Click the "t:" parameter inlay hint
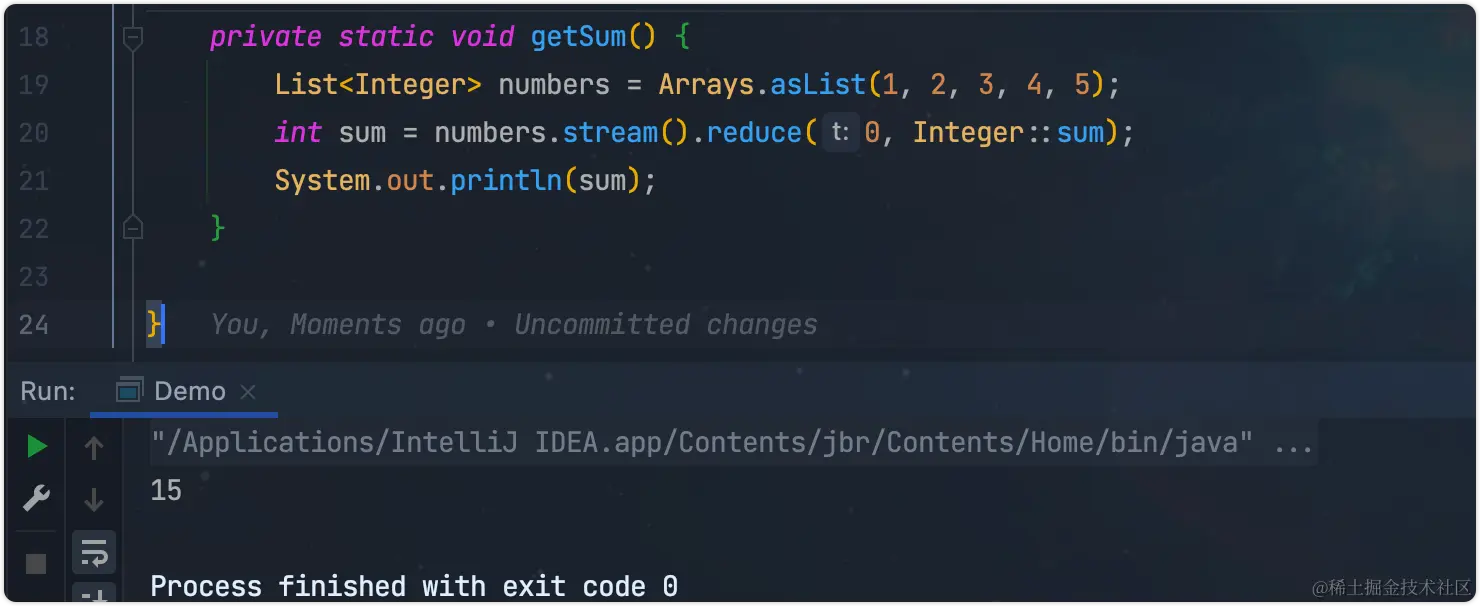1480x606 pixels. [x=840, y=133]
